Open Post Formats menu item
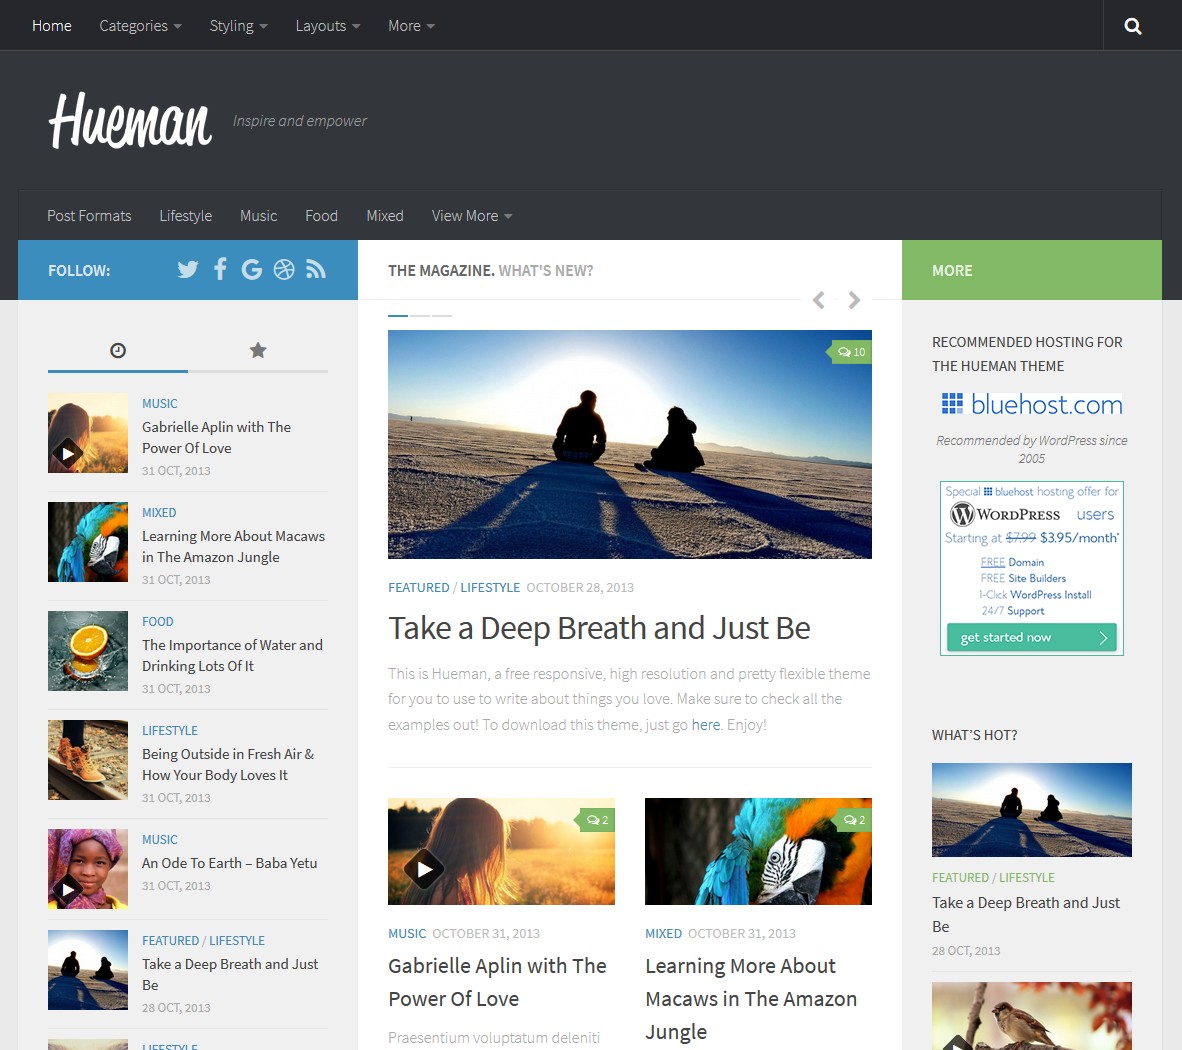This screenshot has height=1050, width=1182. 89,216
